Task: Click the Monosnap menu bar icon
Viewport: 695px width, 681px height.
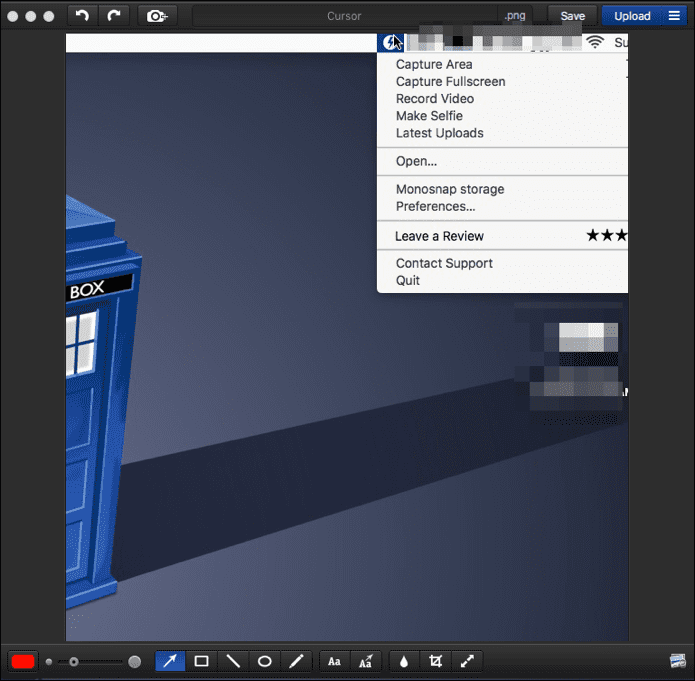Action: point(390,43)
